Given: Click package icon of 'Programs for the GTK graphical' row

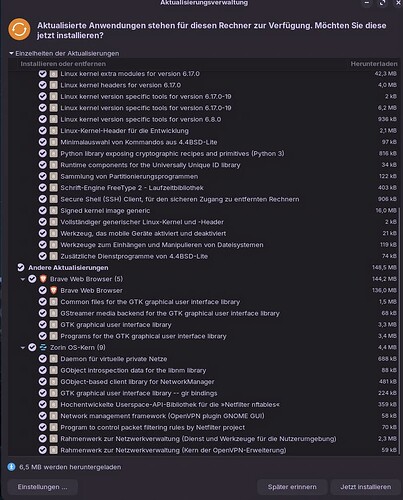Looking at the screenshot, I should 53,336.
